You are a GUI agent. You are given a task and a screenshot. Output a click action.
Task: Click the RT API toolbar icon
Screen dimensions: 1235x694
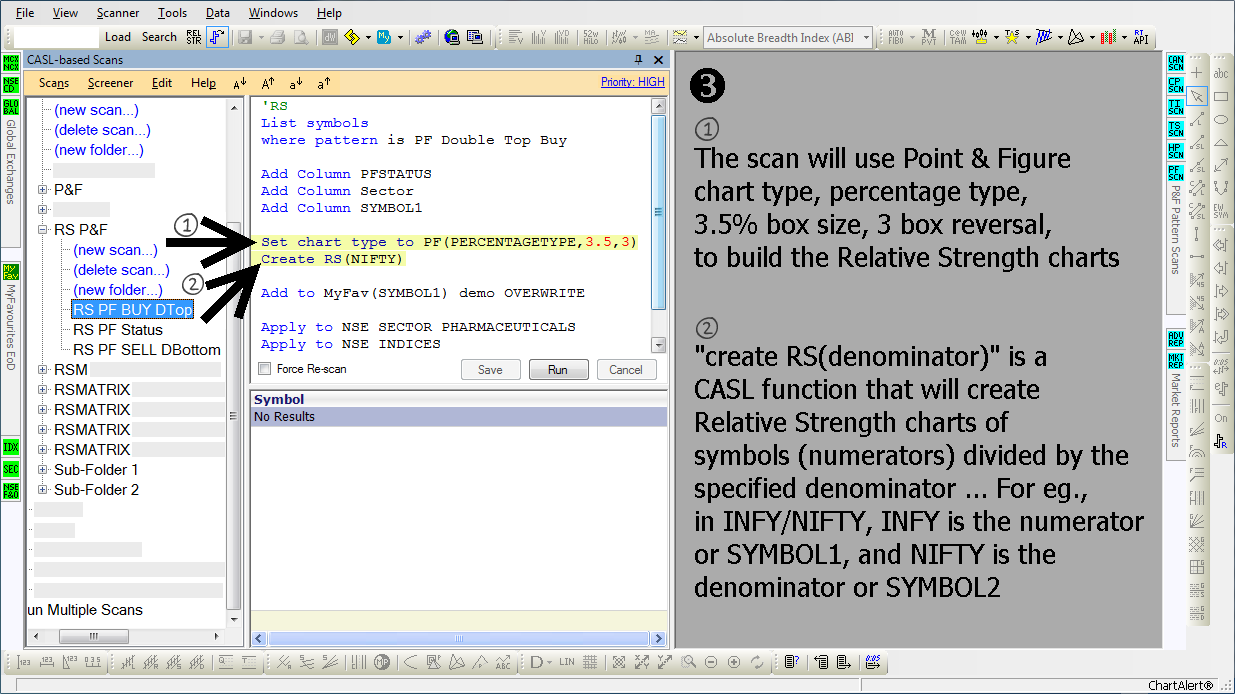[x=1140, y=37]
